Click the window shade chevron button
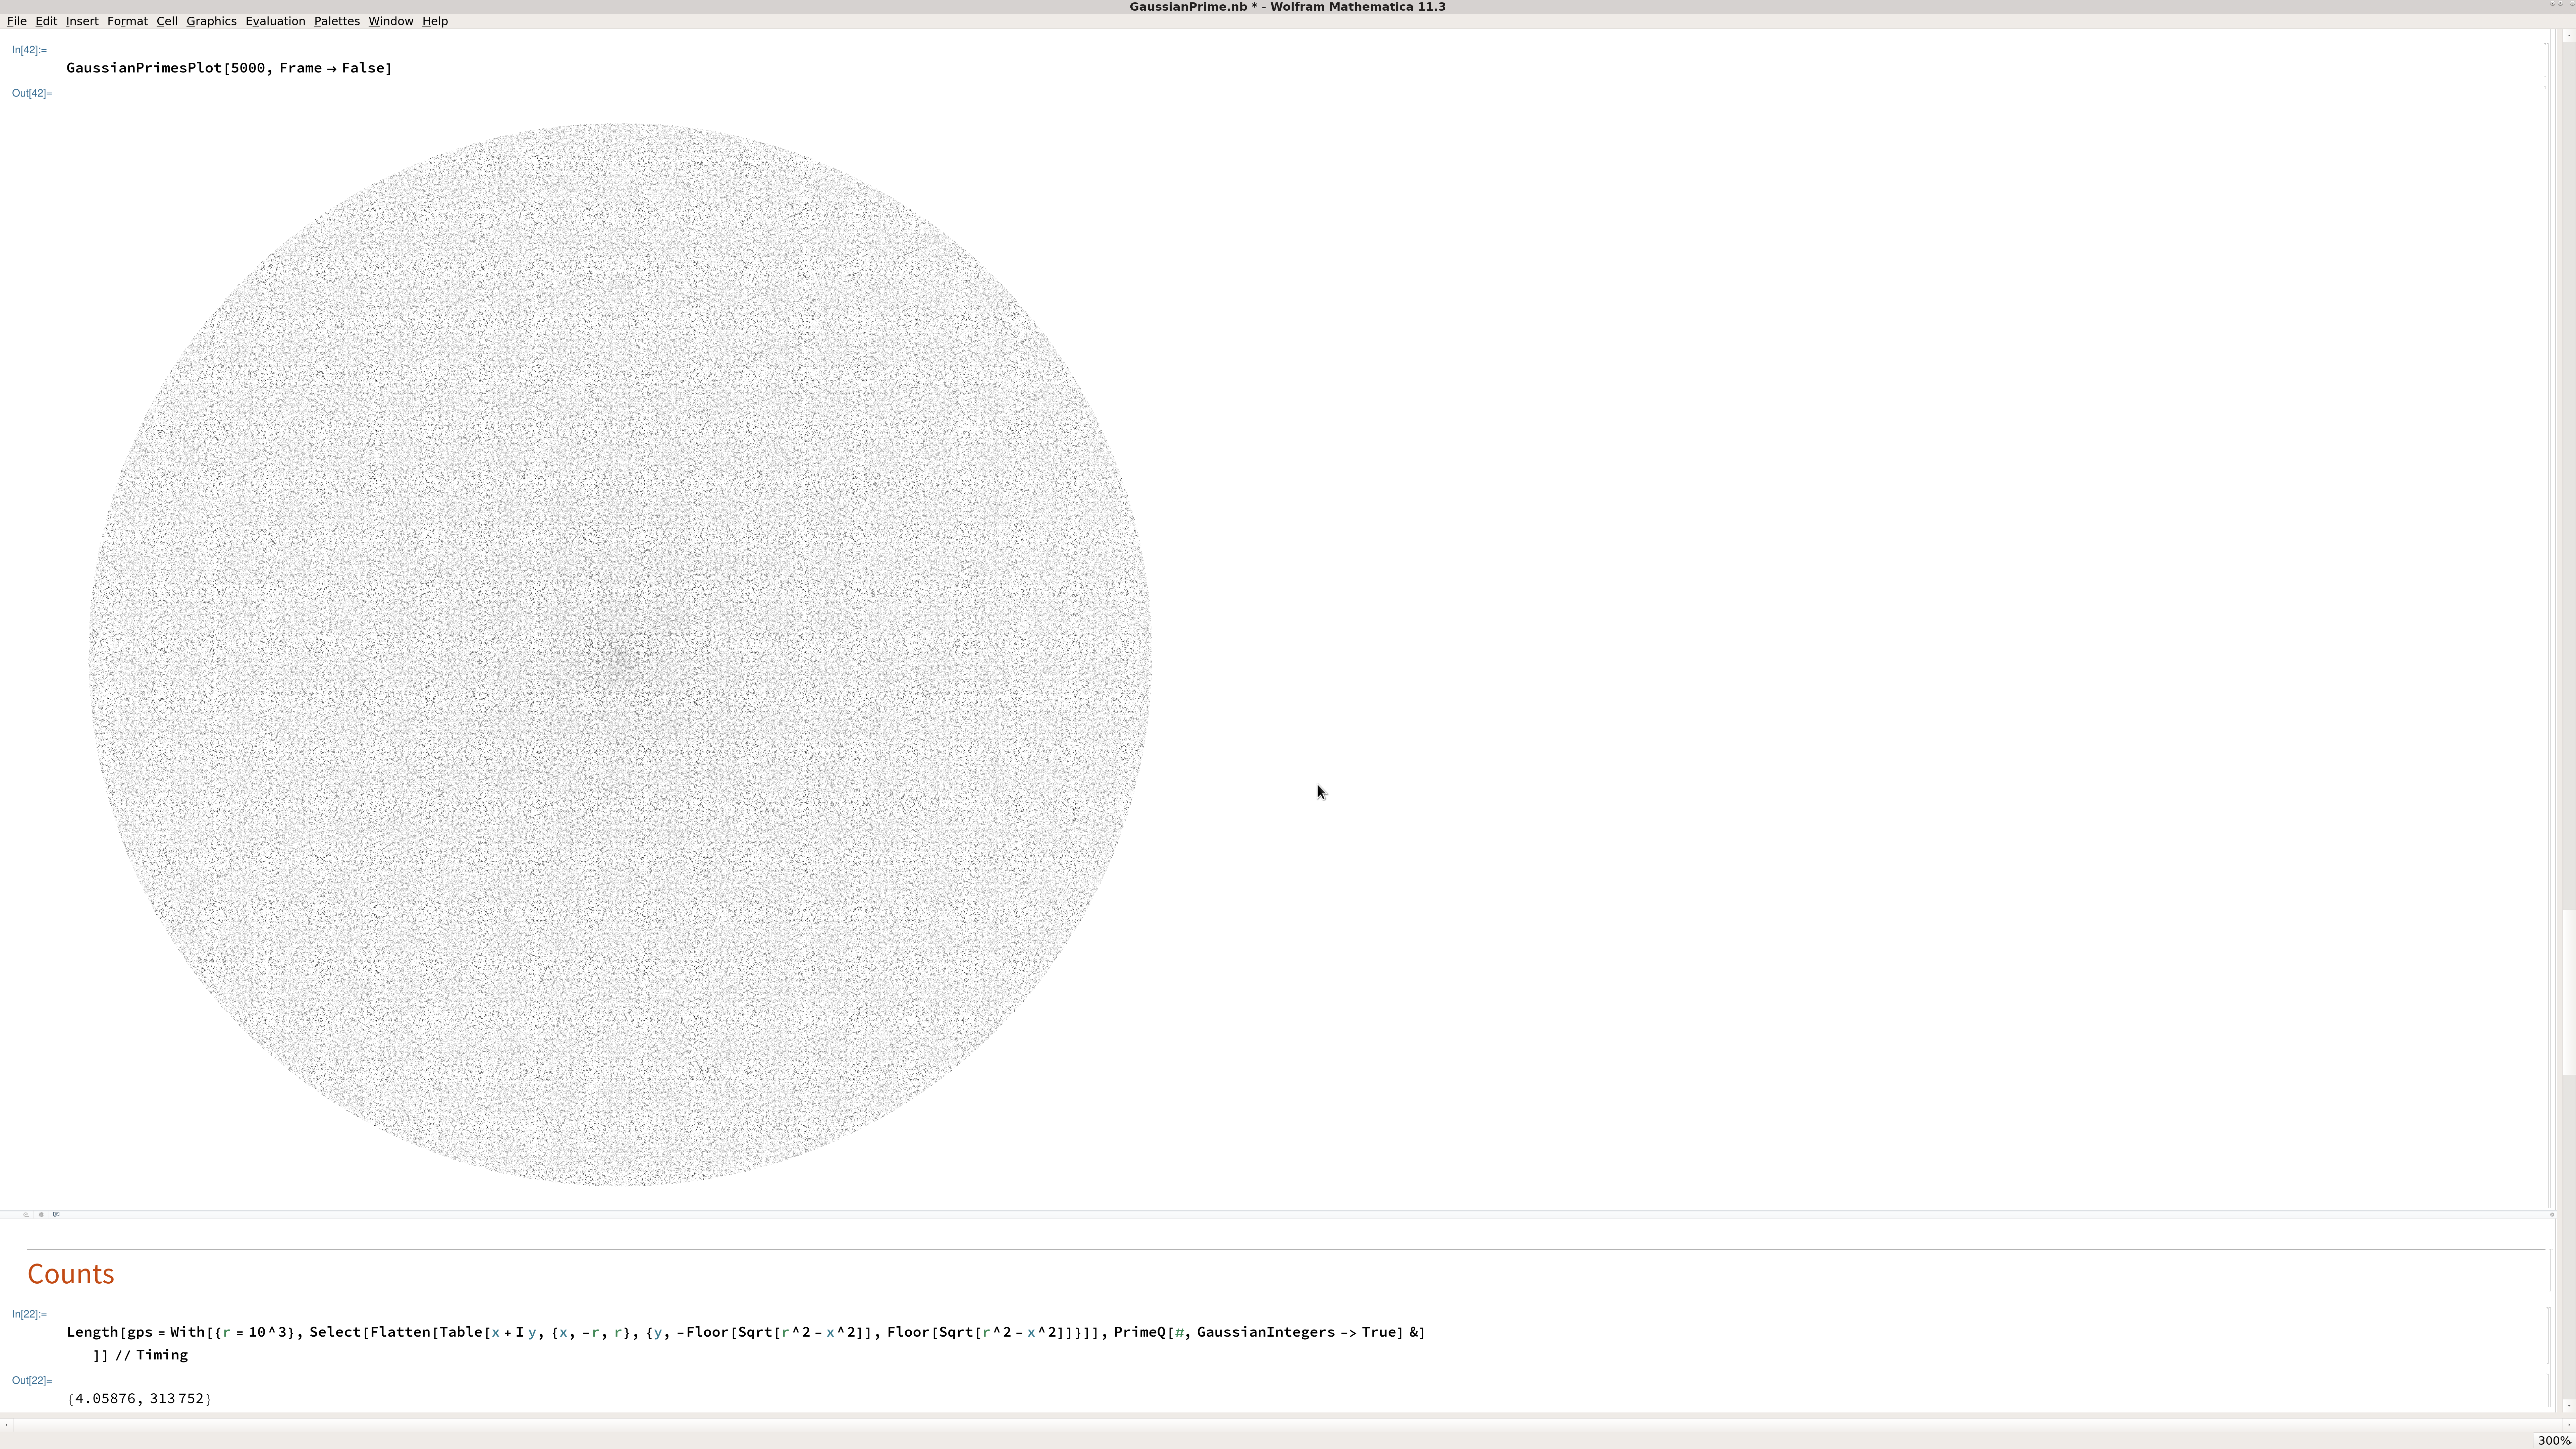2576x1449 pixels. 2553,3
